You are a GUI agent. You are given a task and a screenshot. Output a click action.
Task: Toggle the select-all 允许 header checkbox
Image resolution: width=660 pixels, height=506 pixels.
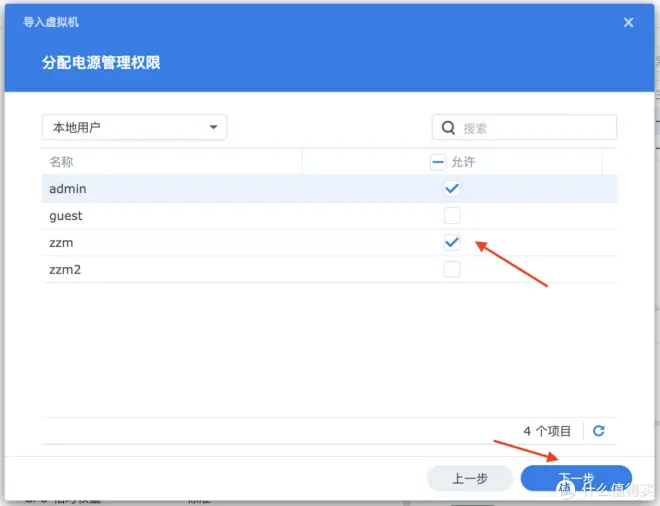(x=438, y=162)
